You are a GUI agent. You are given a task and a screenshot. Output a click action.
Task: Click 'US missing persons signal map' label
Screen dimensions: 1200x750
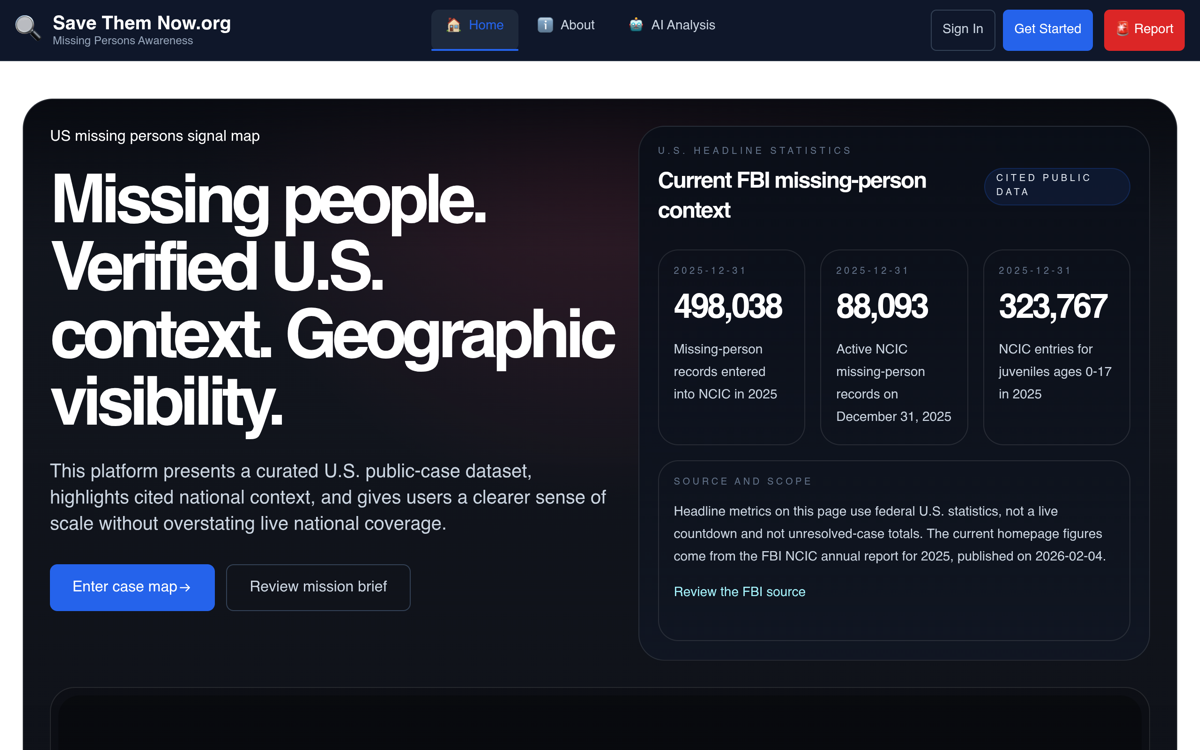pos(155,136)
